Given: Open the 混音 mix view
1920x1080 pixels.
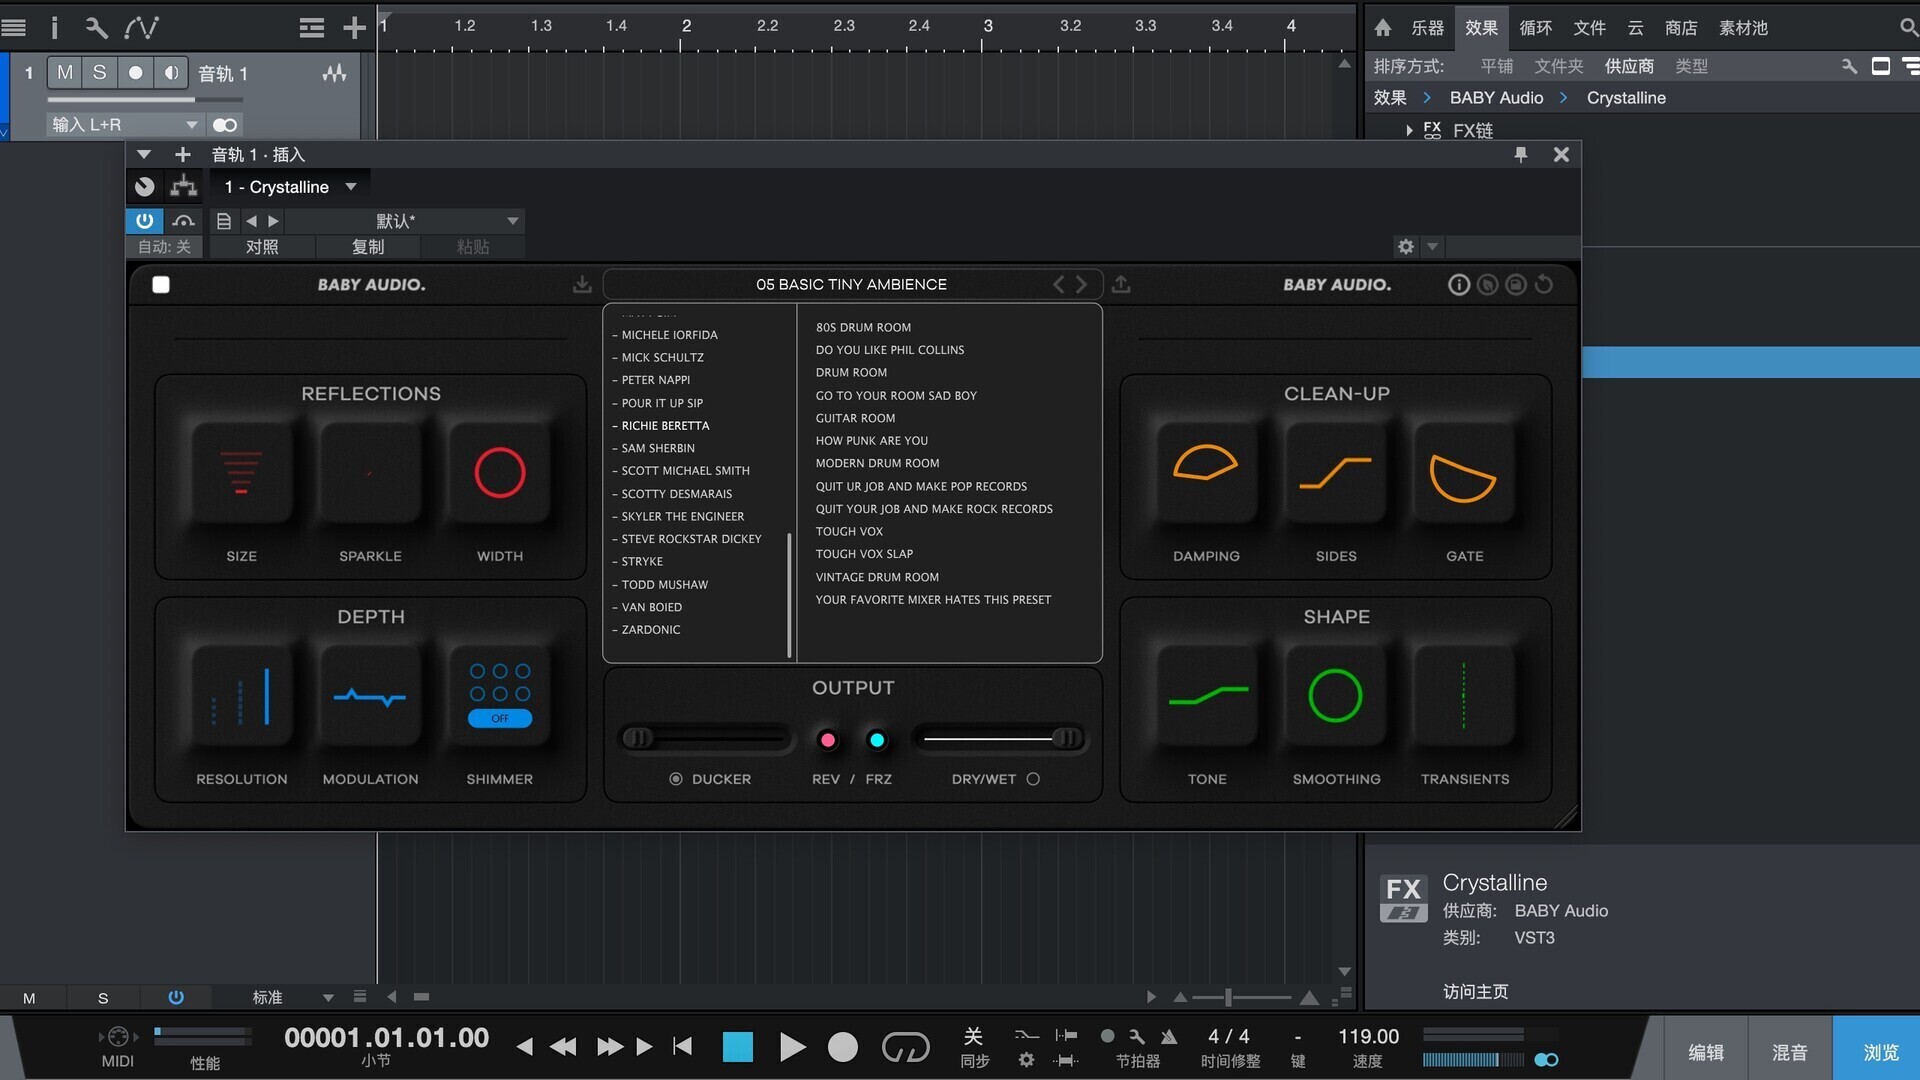Looking at the screenshot, I should 1789,1052.
